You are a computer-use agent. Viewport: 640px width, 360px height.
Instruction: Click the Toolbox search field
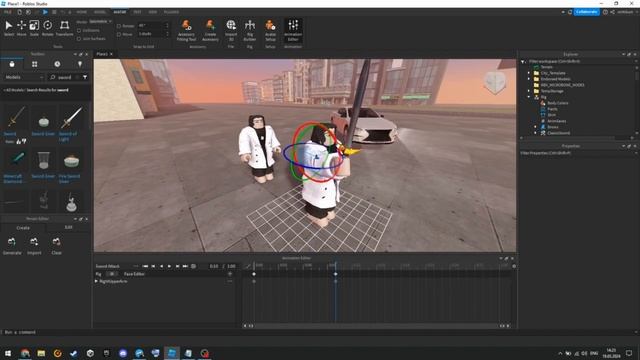65,77
